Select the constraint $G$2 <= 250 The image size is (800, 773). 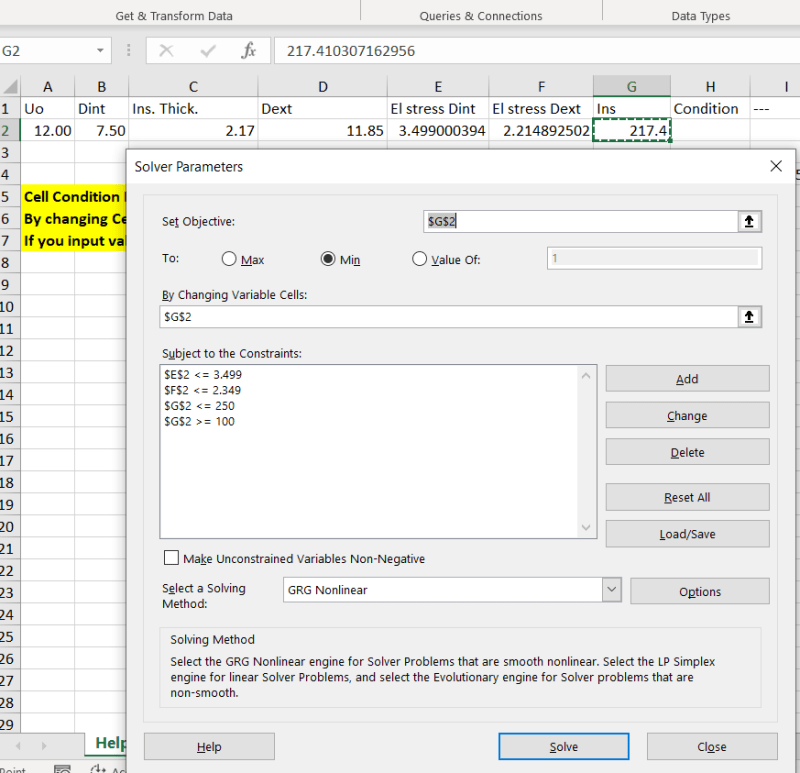[210, 405]
